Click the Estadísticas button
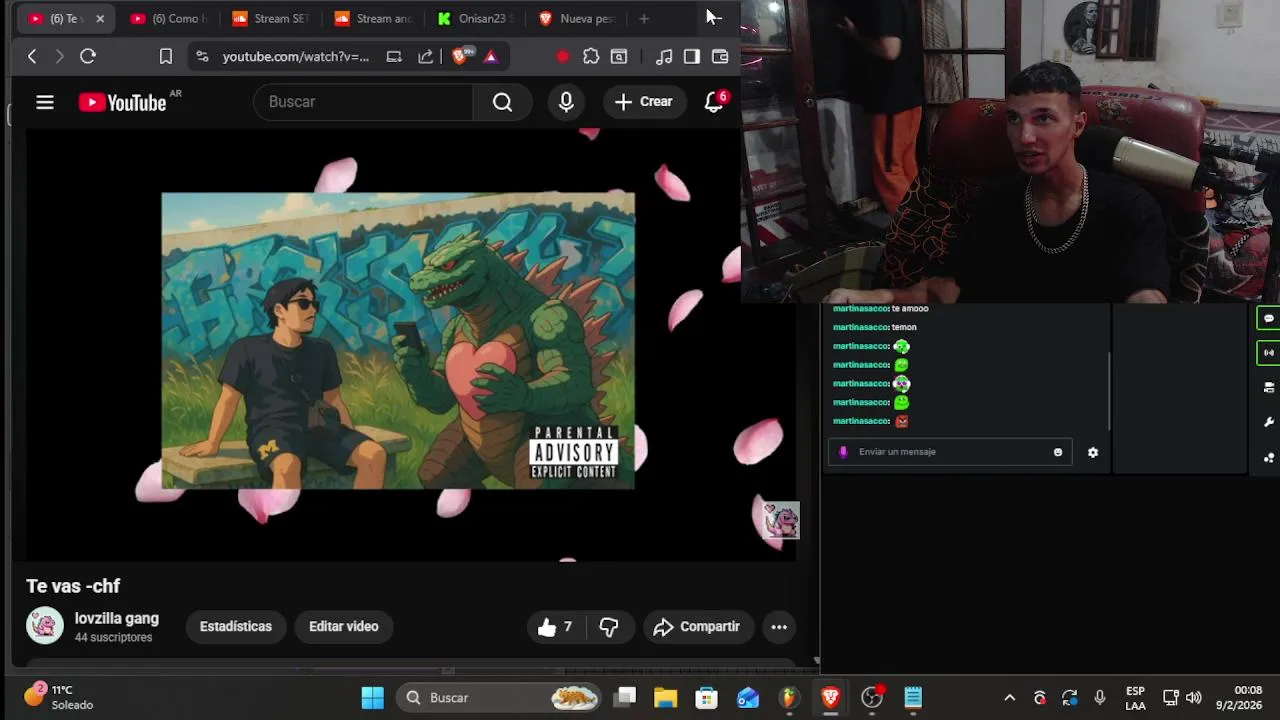The width and height of the screenshot is (1280, 720). 236,626
